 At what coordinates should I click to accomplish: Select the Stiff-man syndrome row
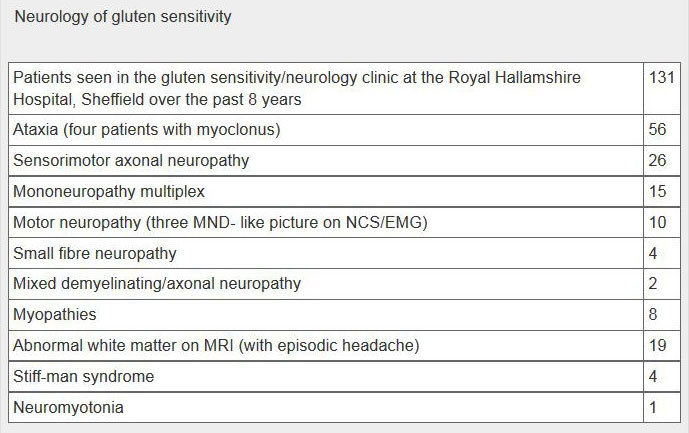tap(344, 377)
